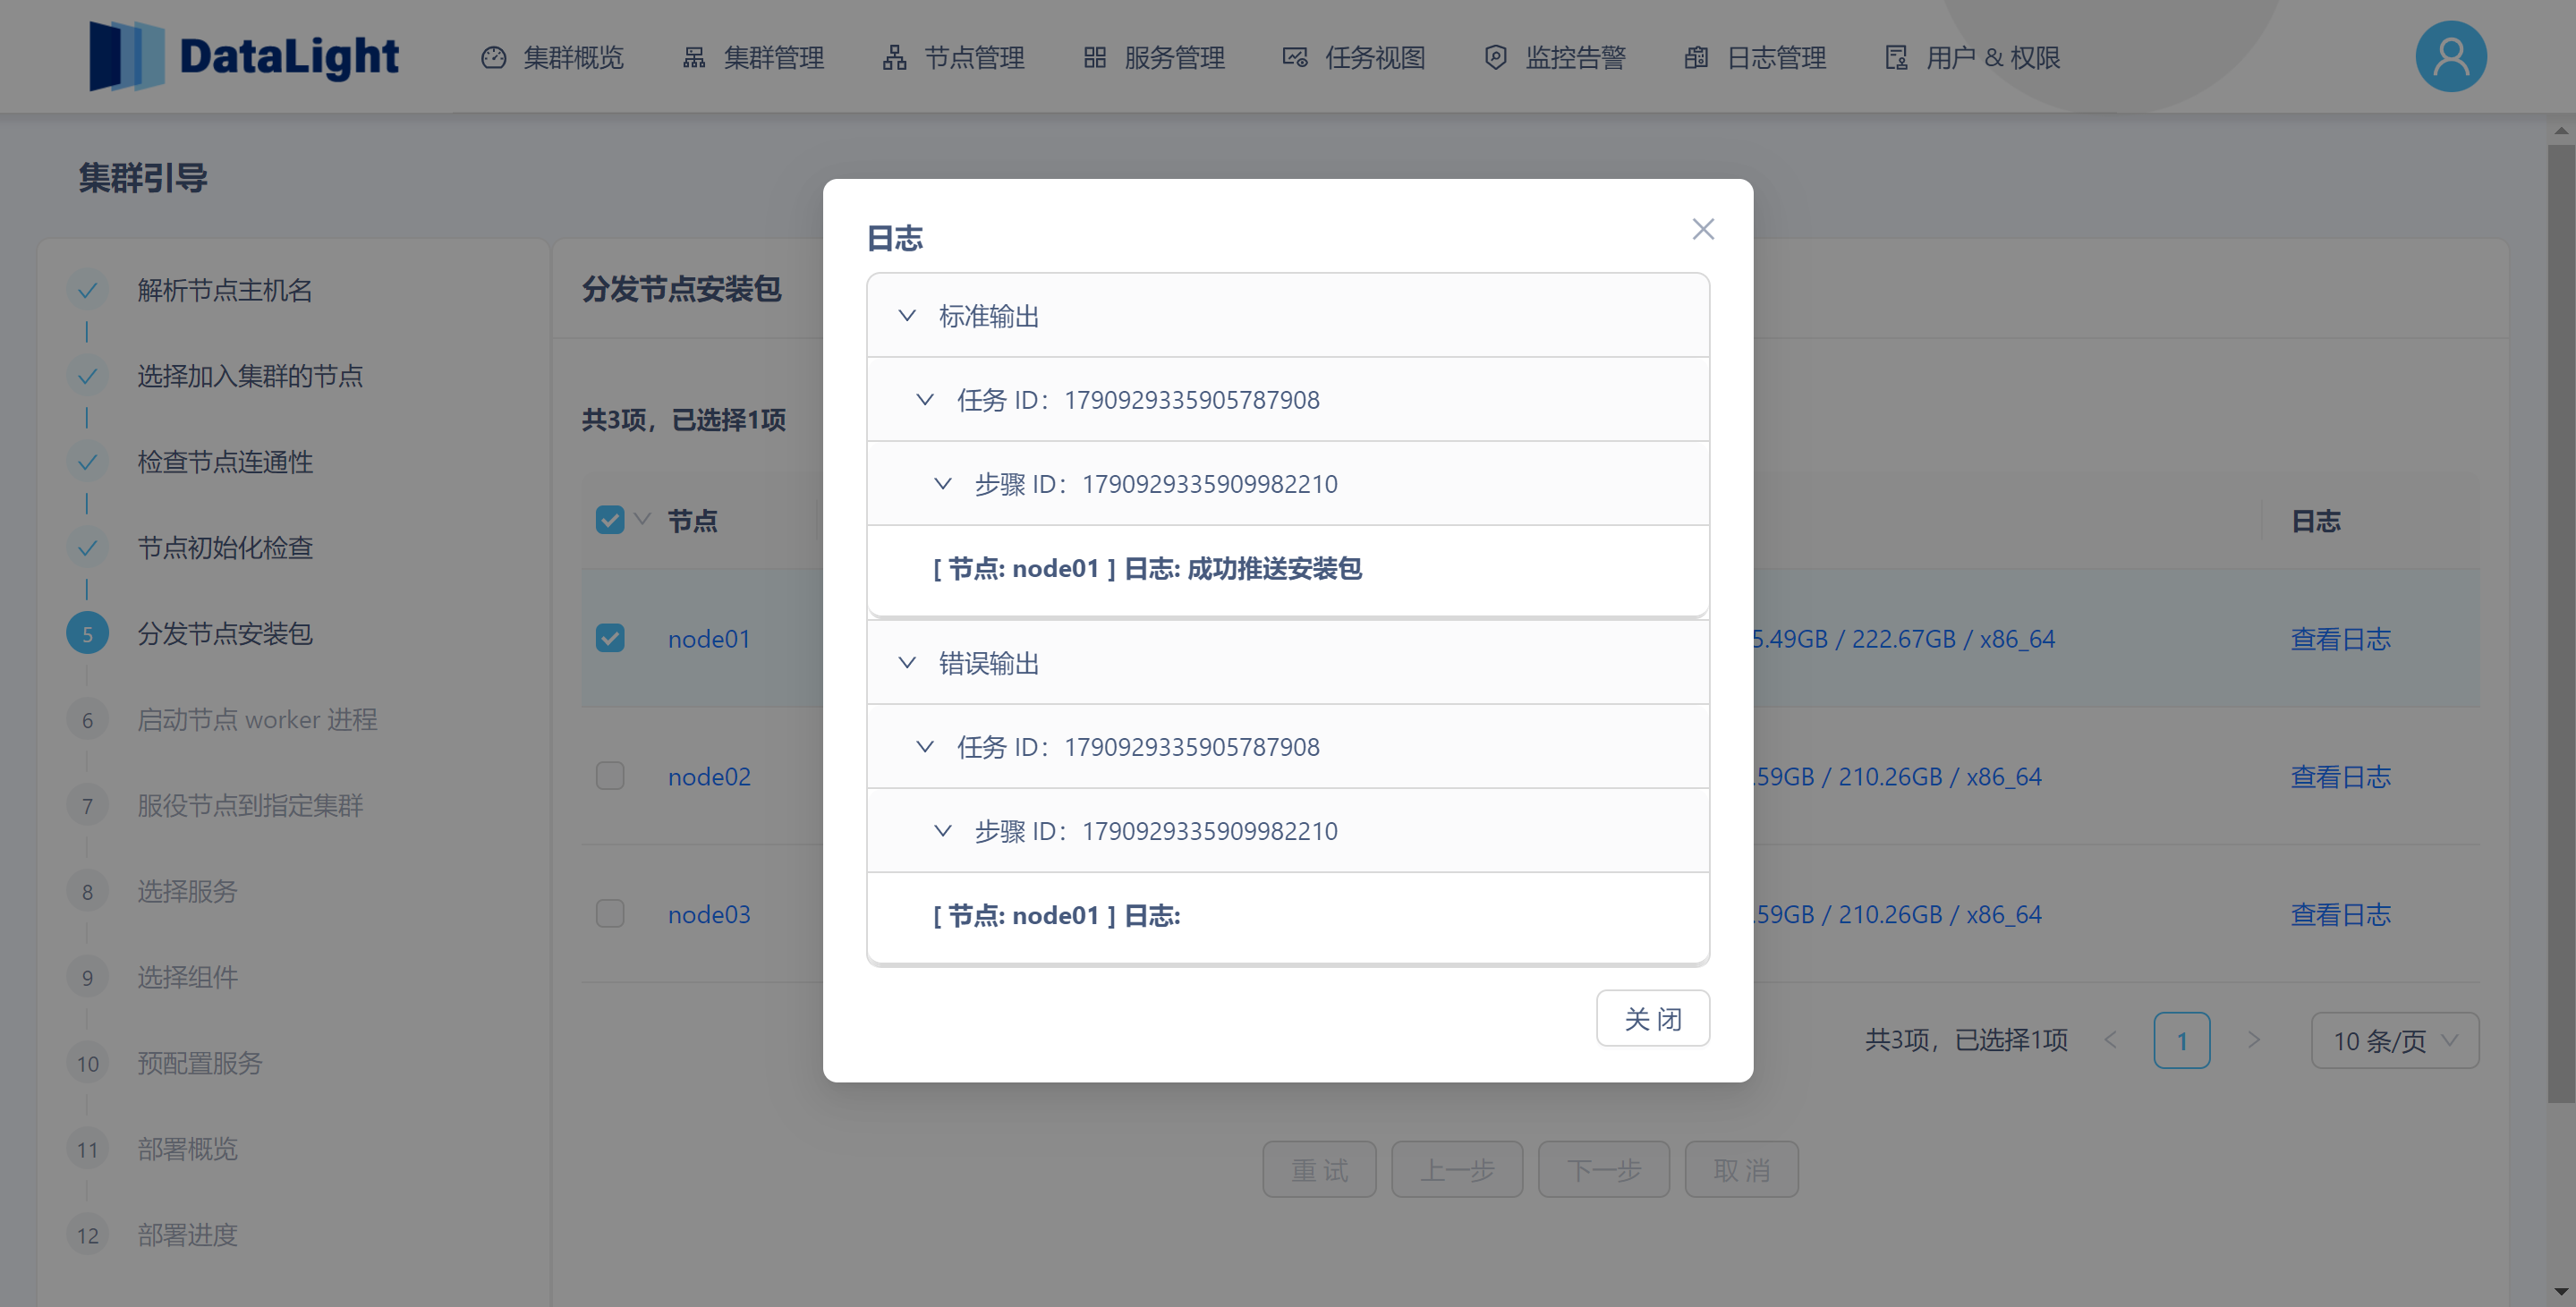
Task: Click 启动节点 worker 进程 step label
Action: point(257,720)
